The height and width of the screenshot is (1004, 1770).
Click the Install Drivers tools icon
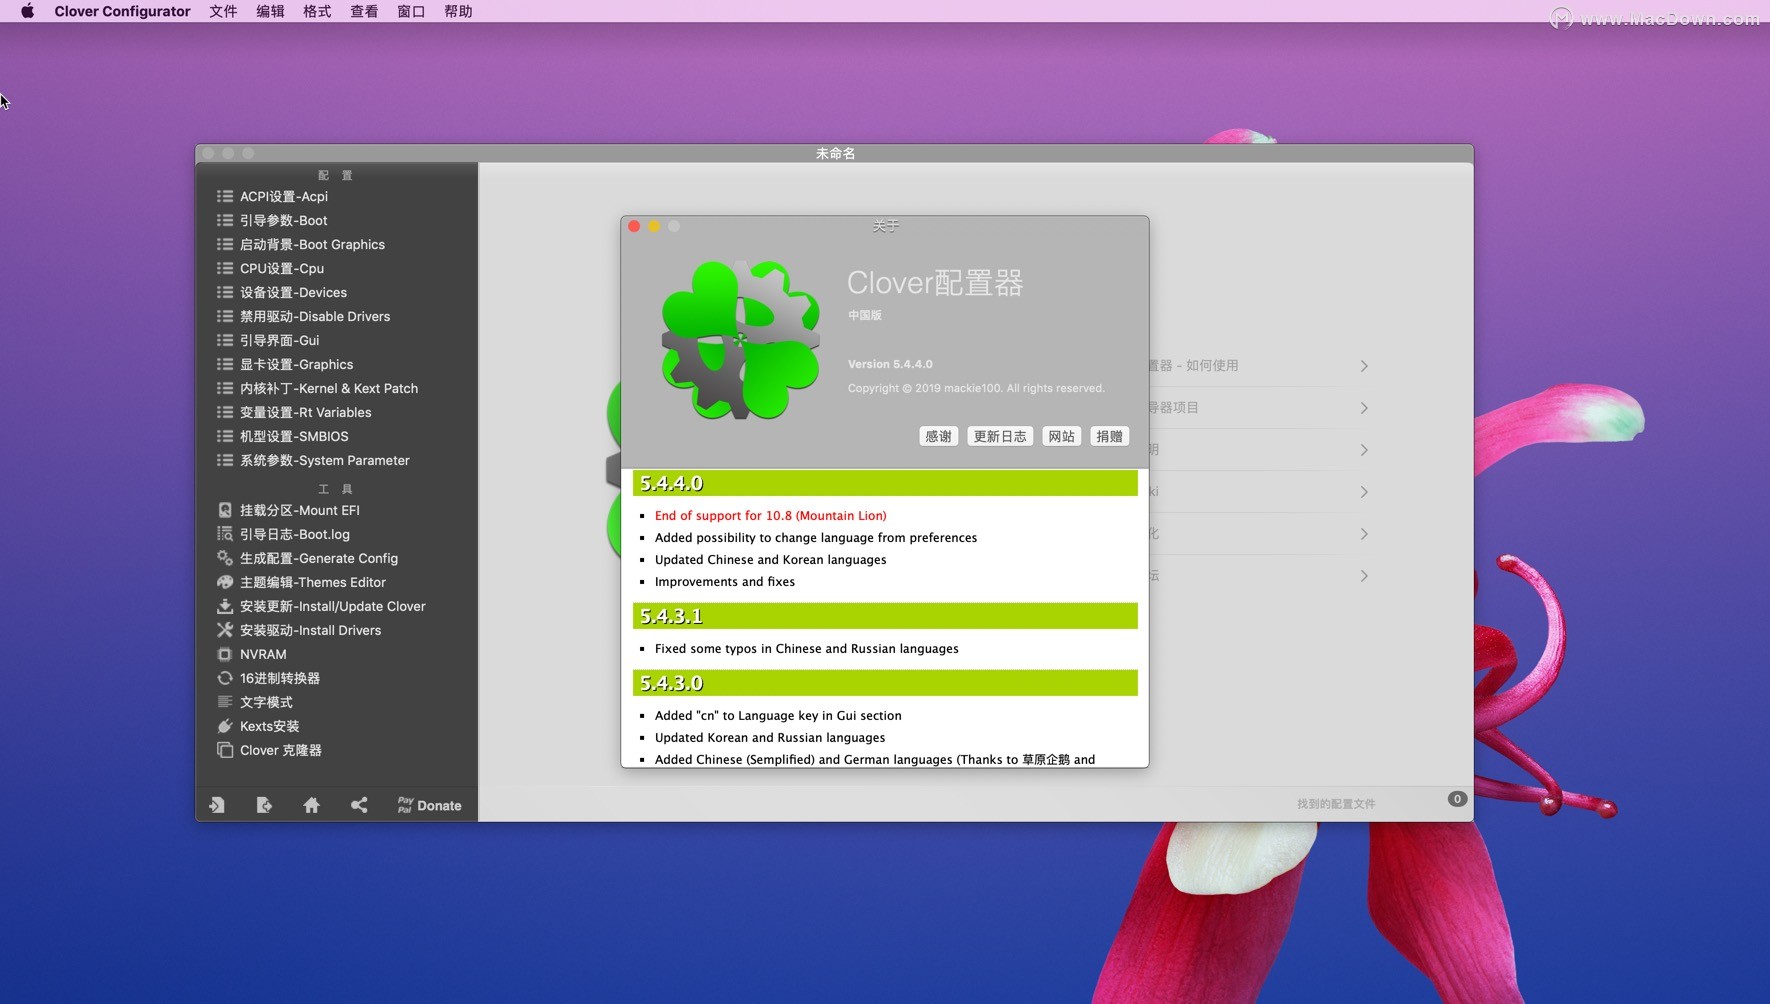pyautogui.click(x=225, y=630)
